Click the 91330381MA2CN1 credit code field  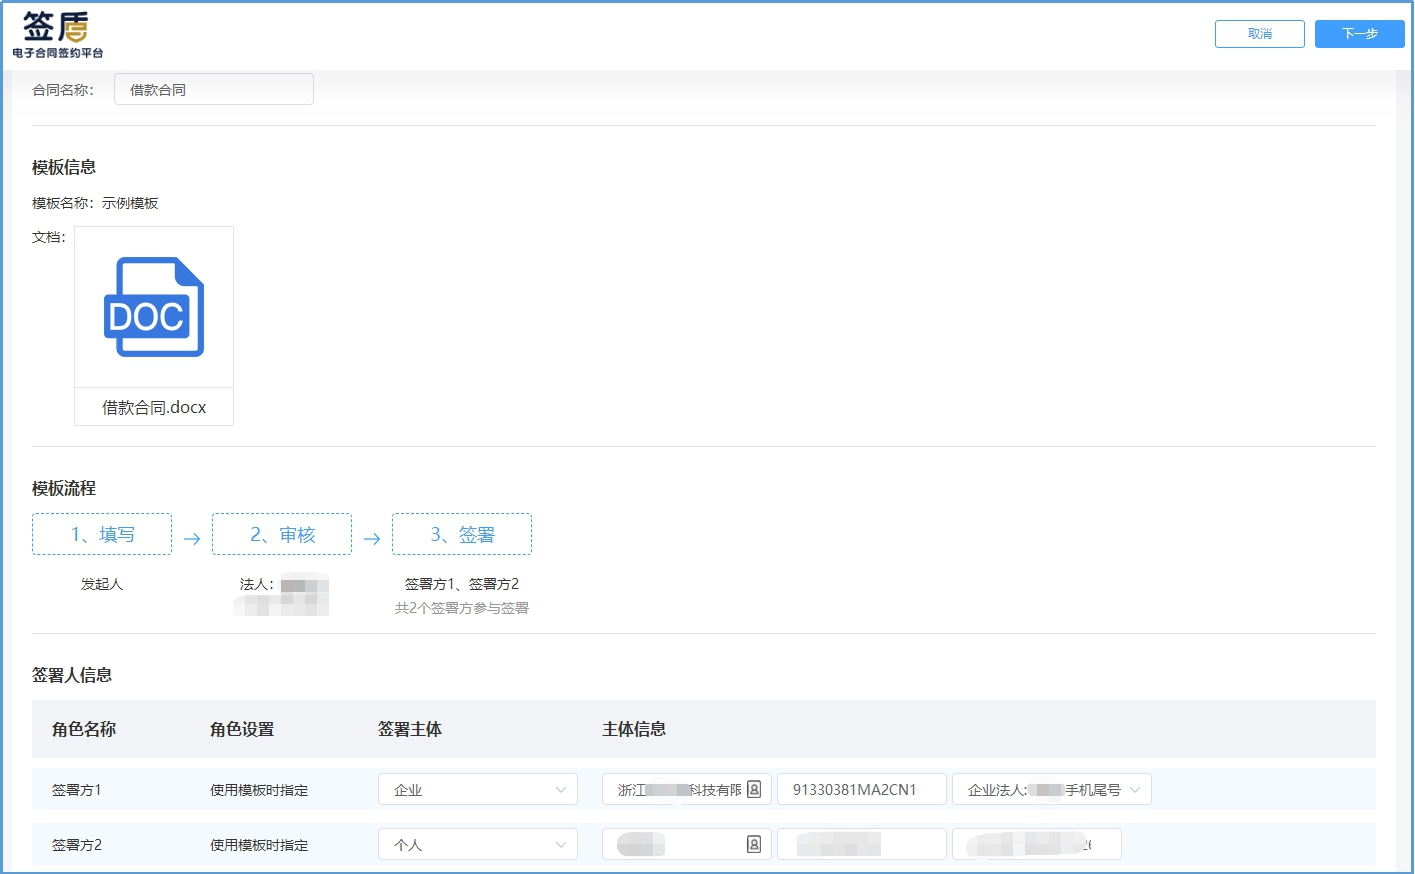click(x=862, y=789)
